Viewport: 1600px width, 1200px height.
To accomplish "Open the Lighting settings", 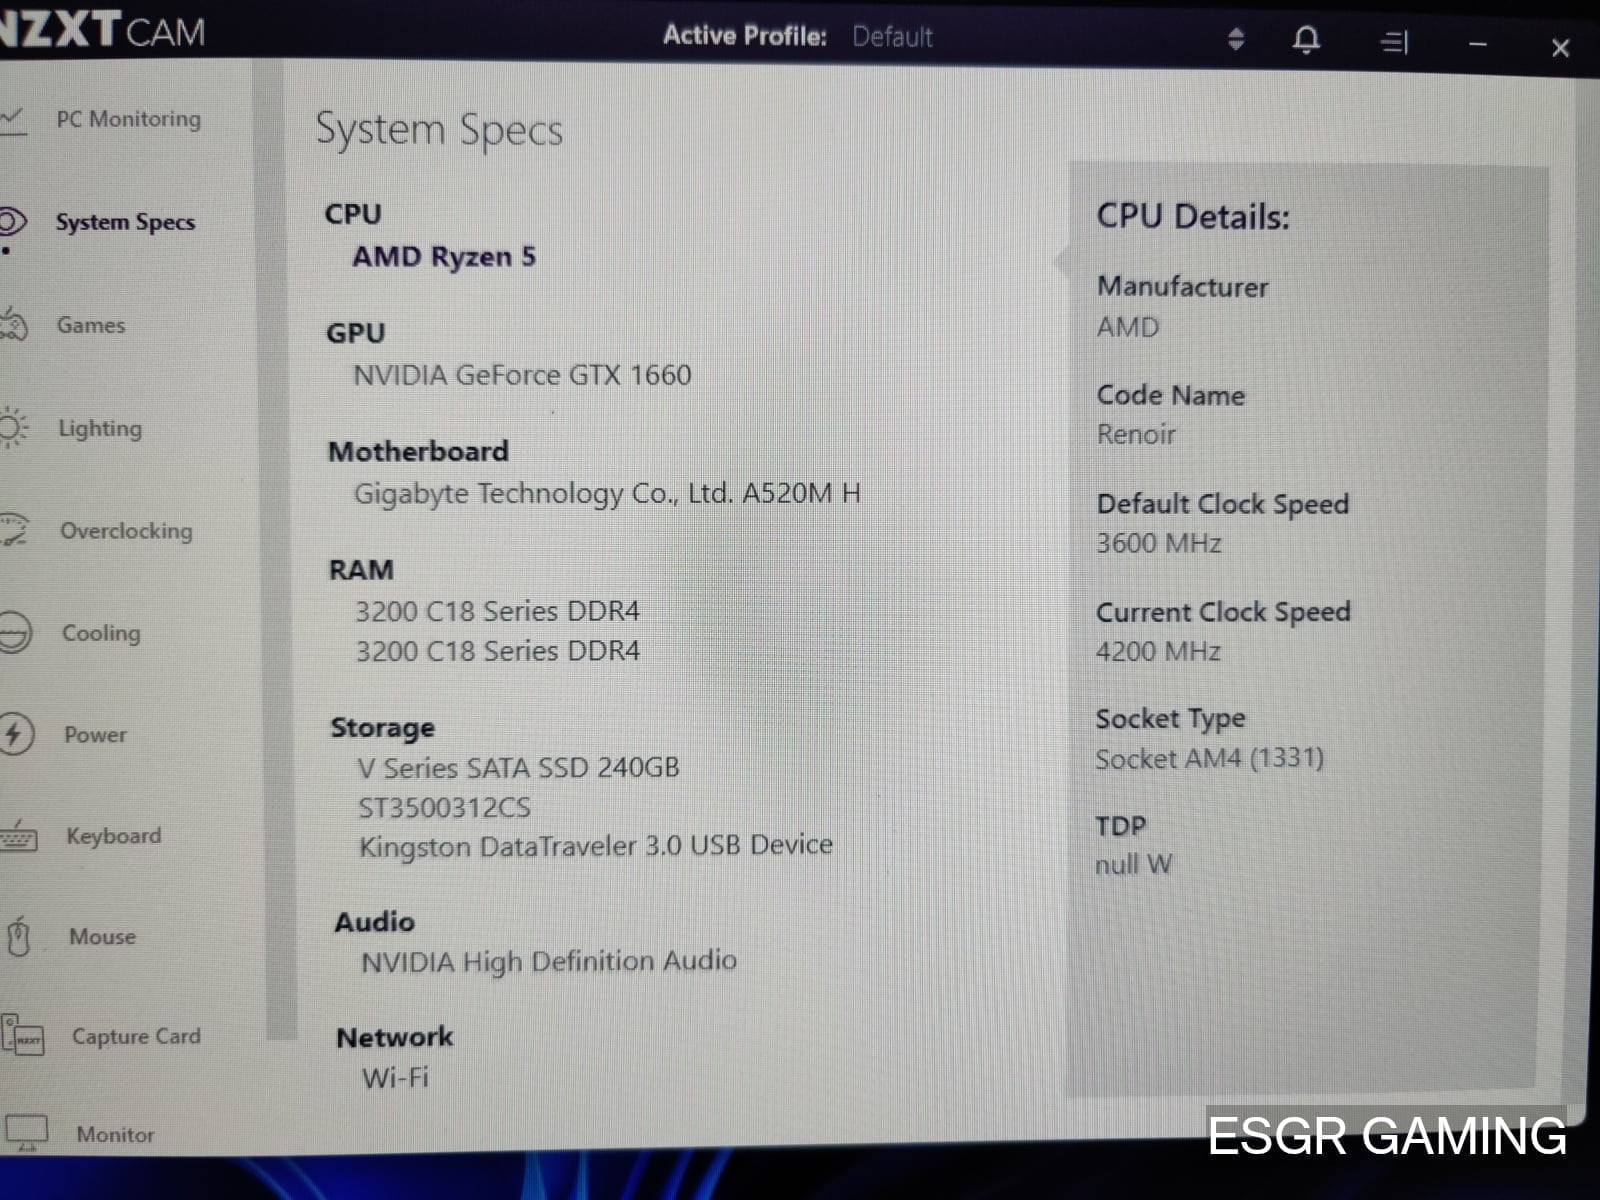I will point(100,428).
